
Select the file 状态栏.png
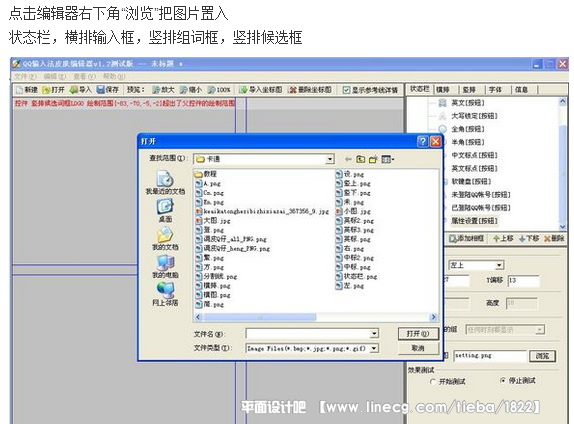[x=357, y=276]
